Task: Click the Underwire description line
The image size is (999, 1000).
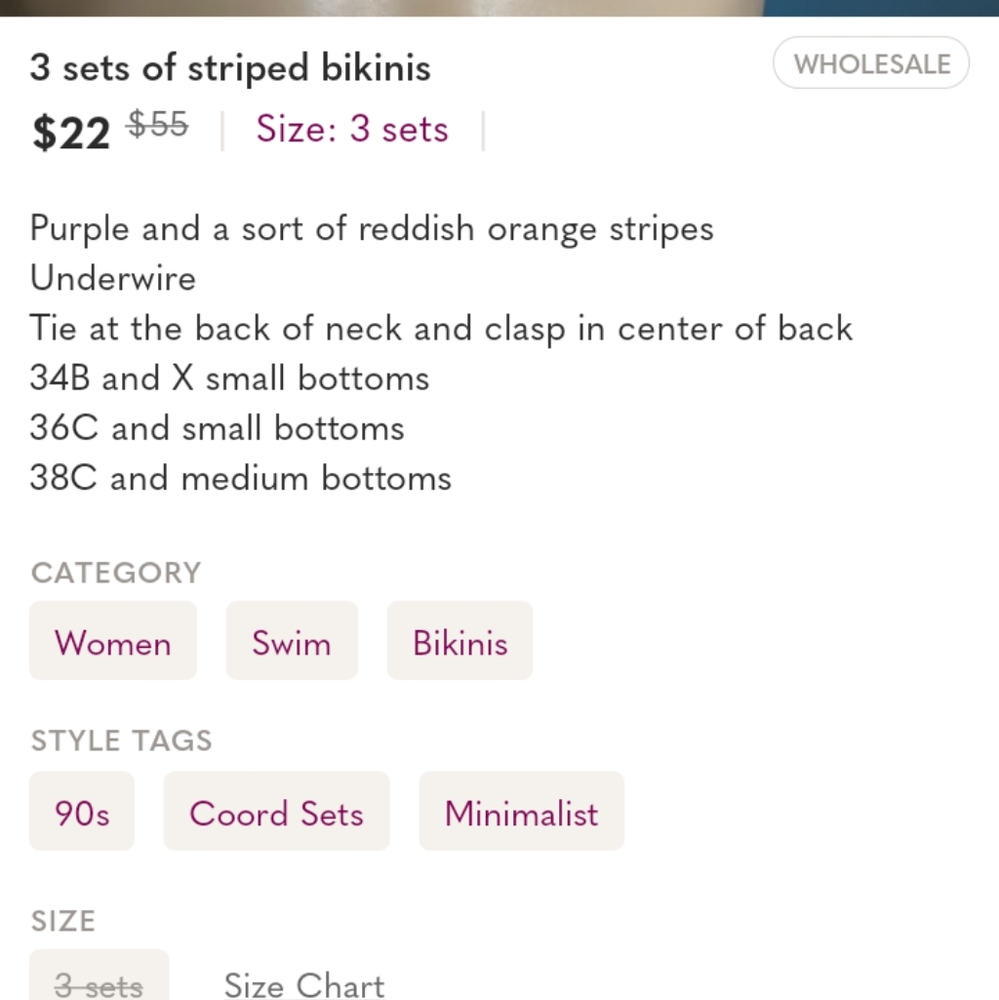Action: 113,278
